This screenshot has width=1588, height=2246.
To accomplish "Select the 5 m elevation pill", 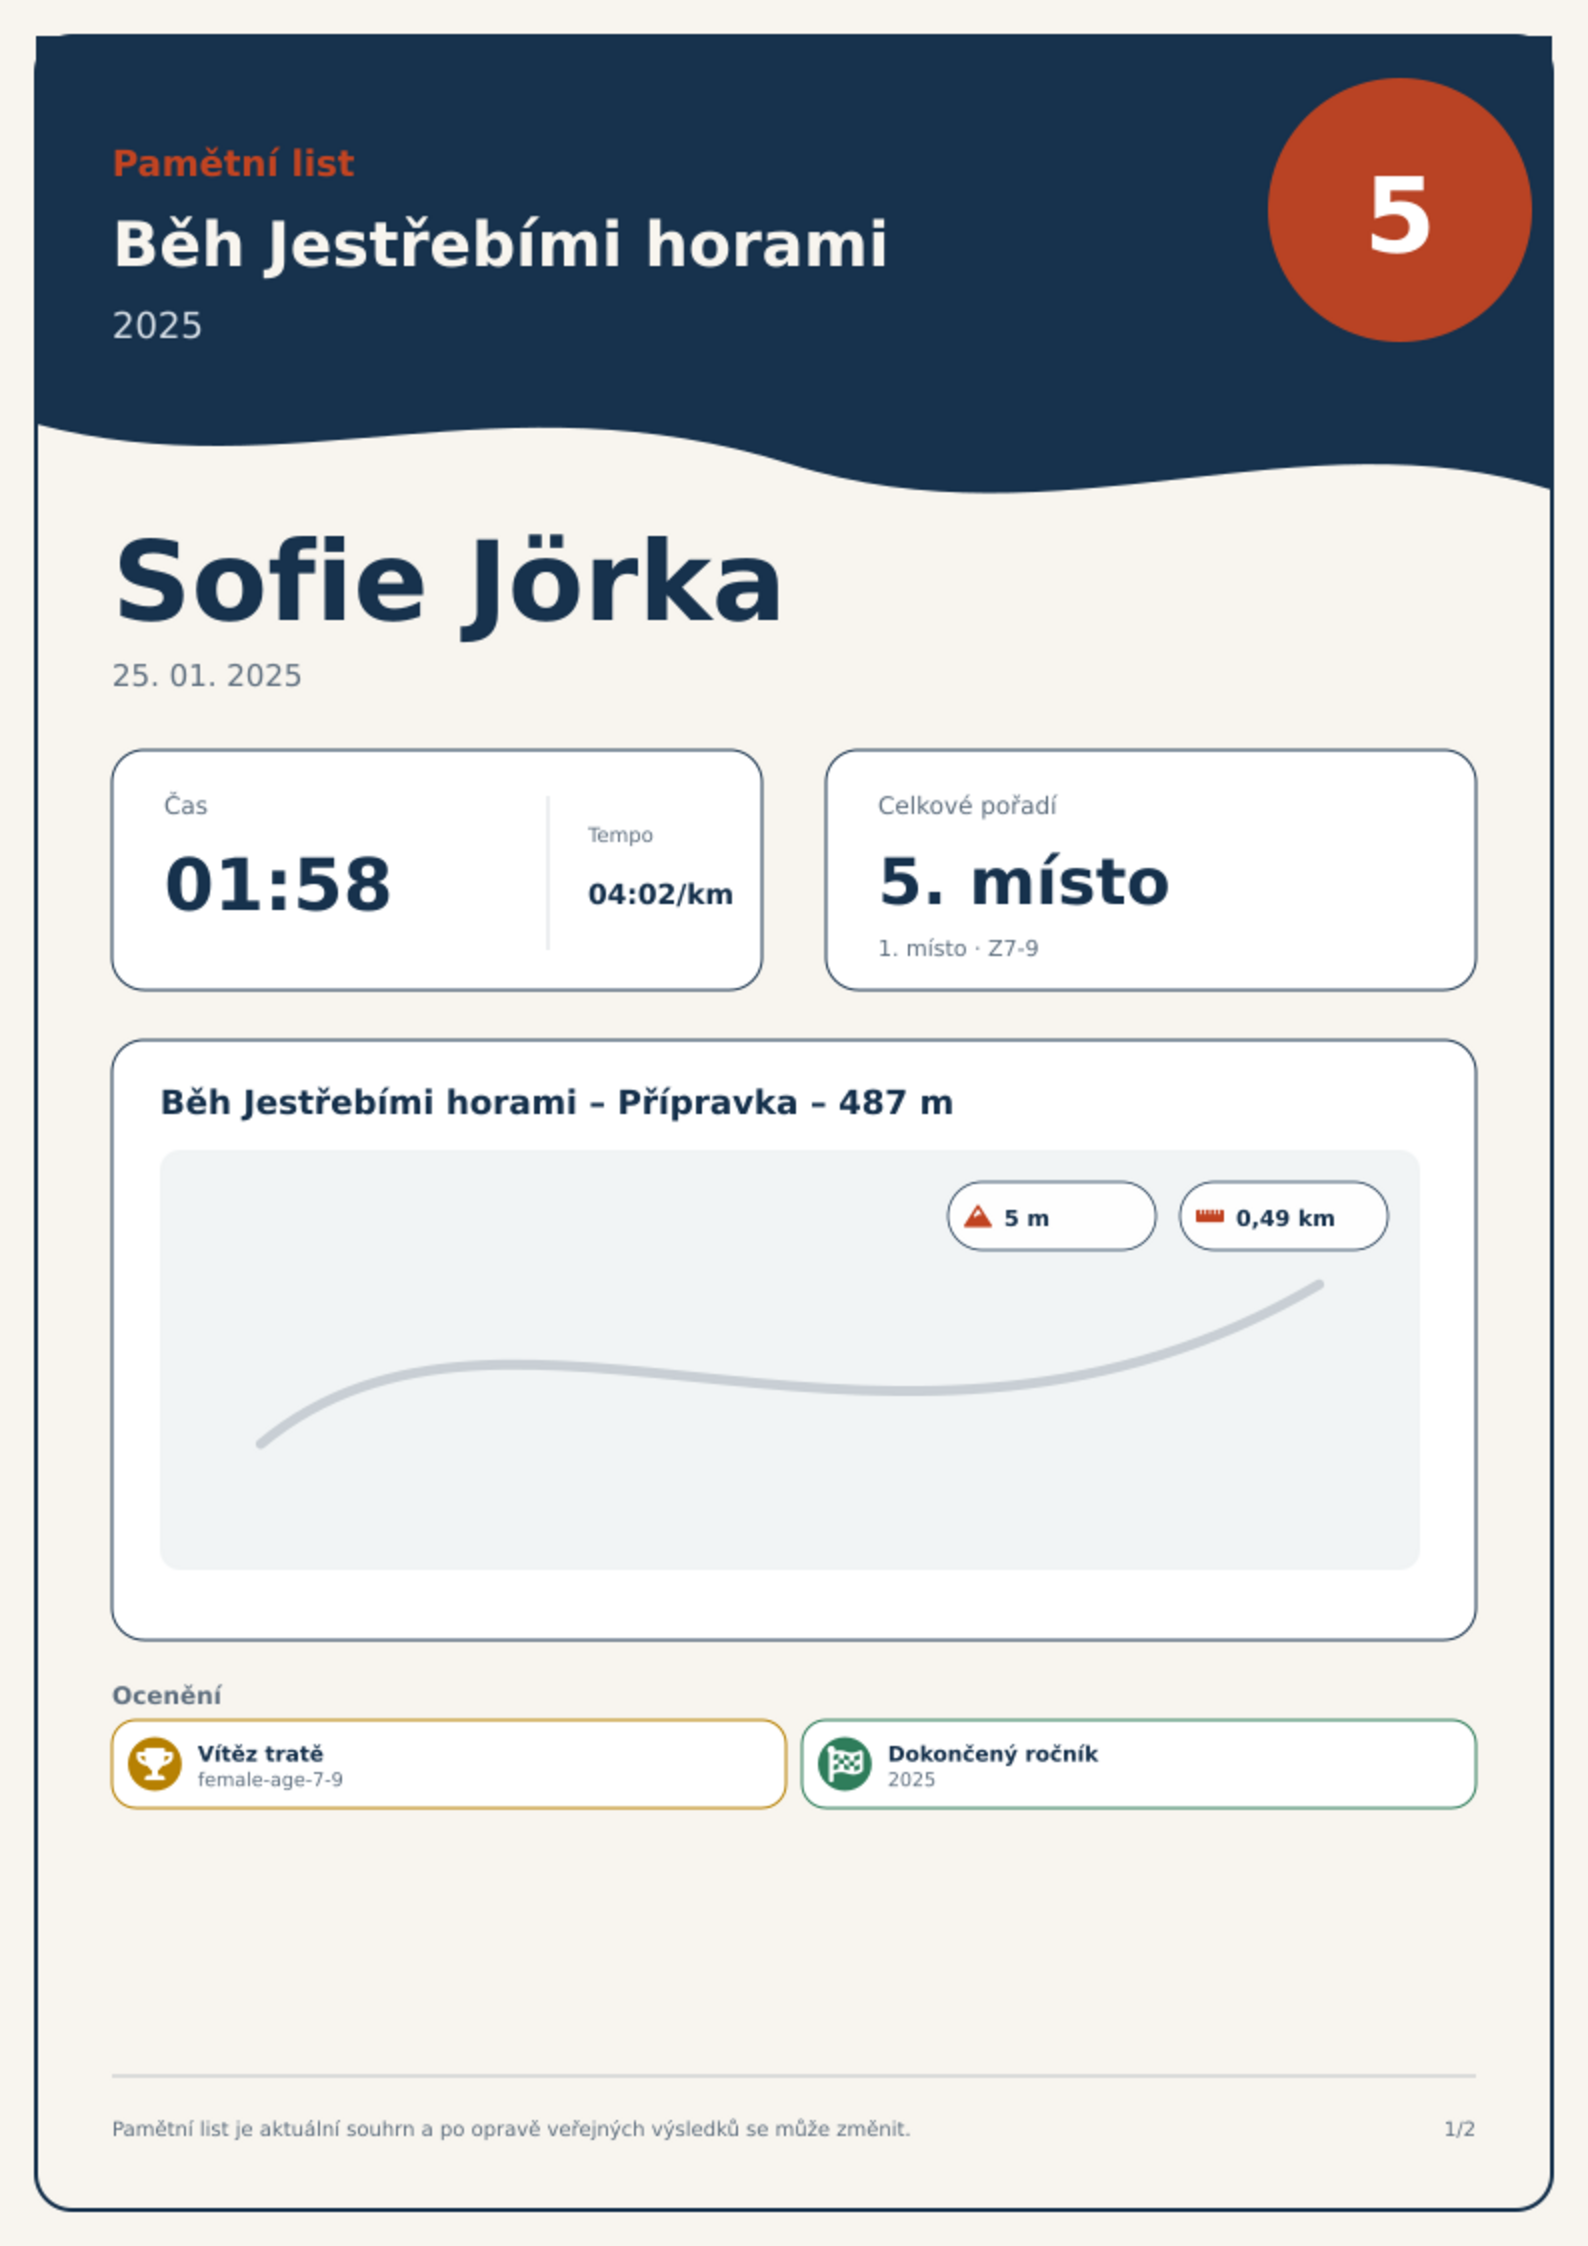I will (x=1052, y=1216).
